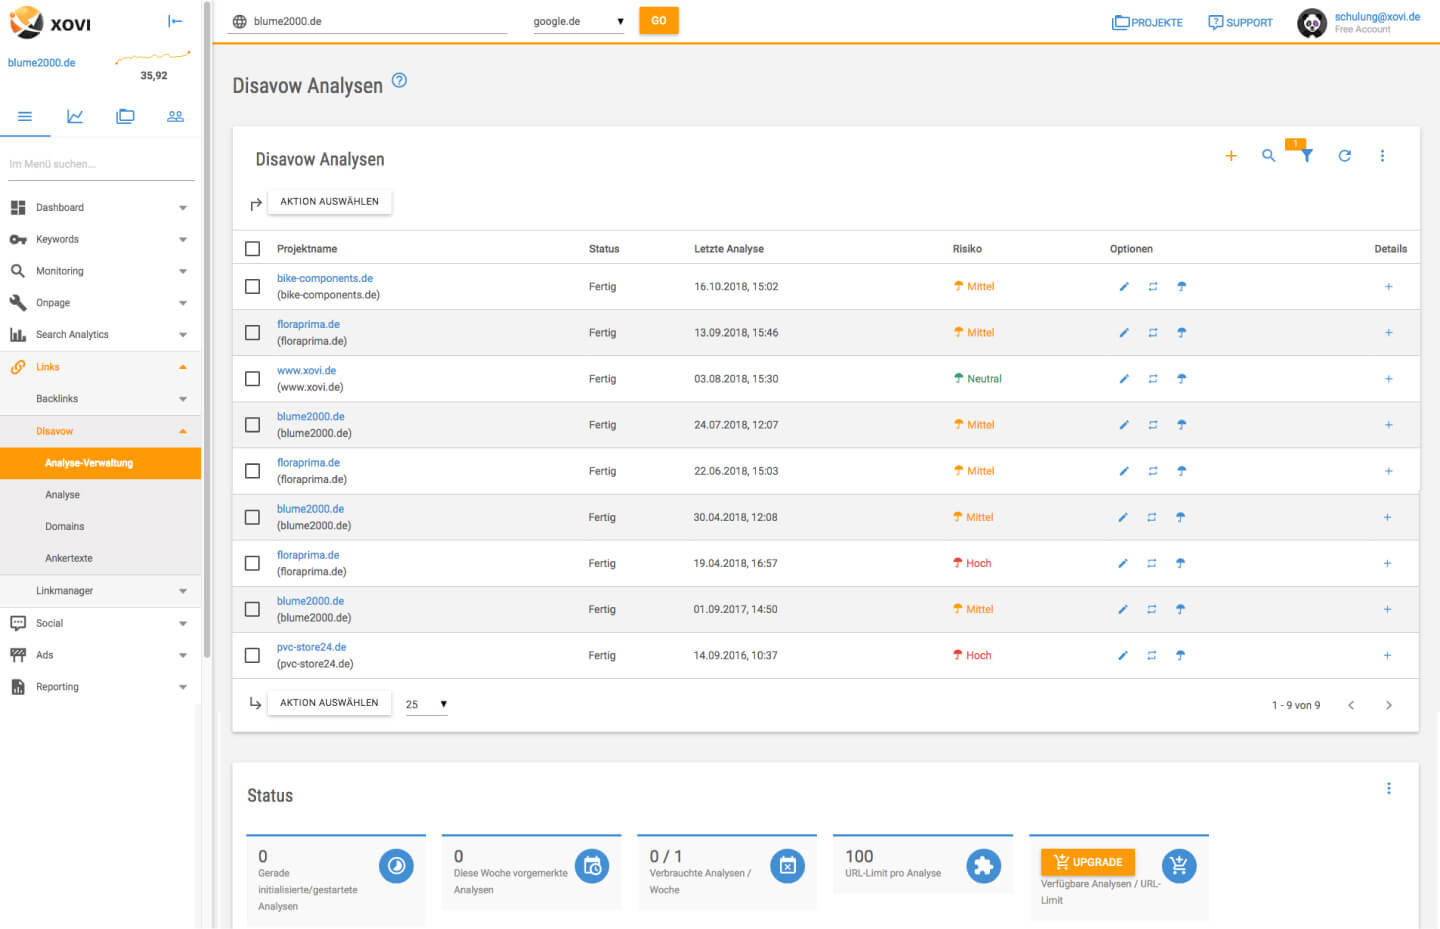This screenshot has width=1440, height=929.
Task: Select checkbox for floraprima.de 13.09.2018 row
Action: click(253, 333)
